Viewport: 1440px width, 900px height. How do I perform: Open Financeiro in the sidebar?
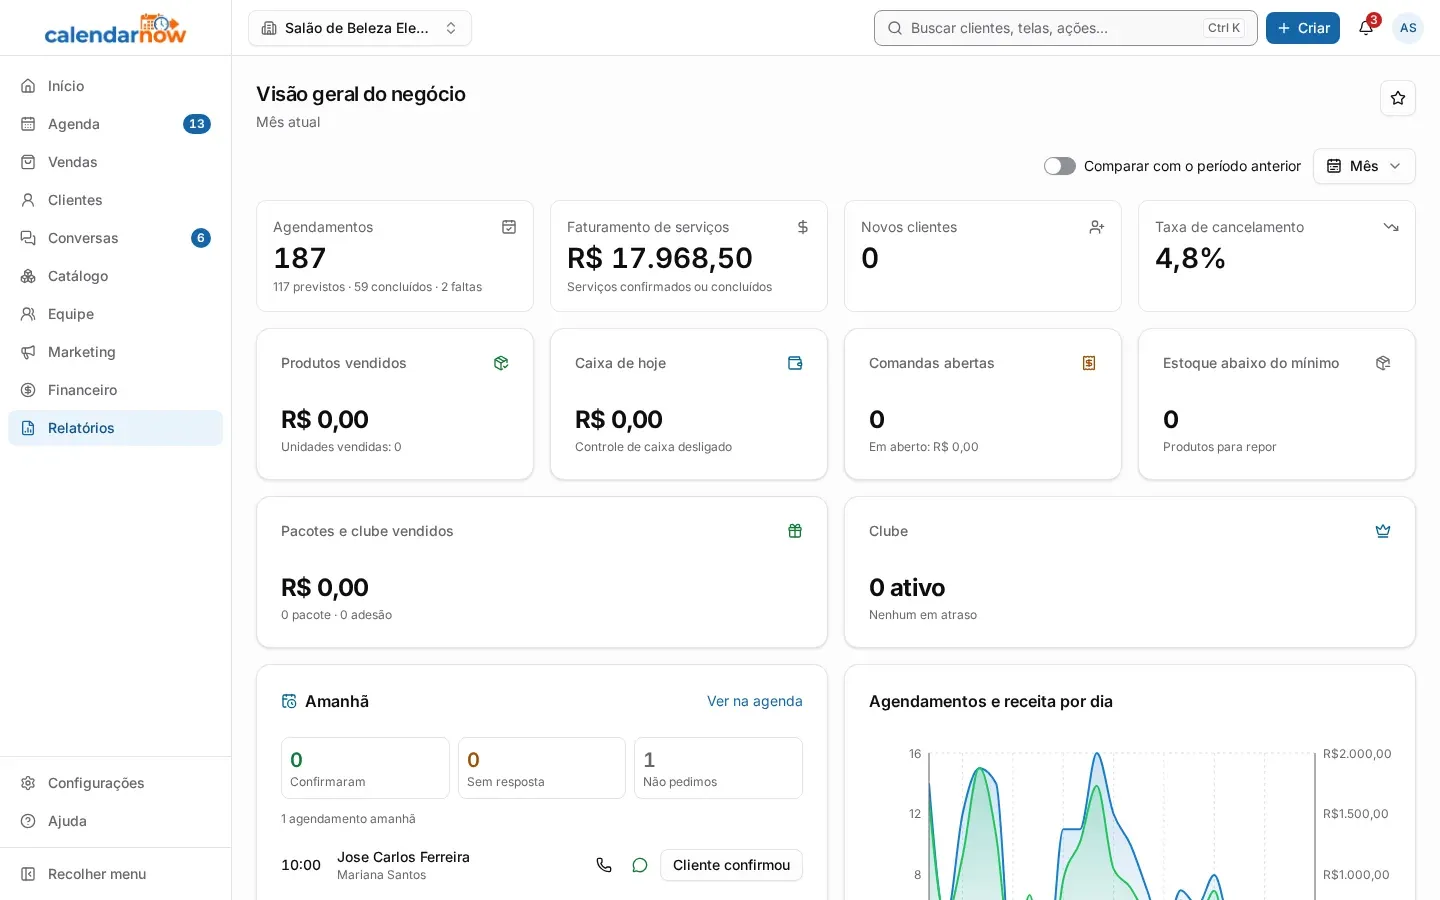[115, 390]
